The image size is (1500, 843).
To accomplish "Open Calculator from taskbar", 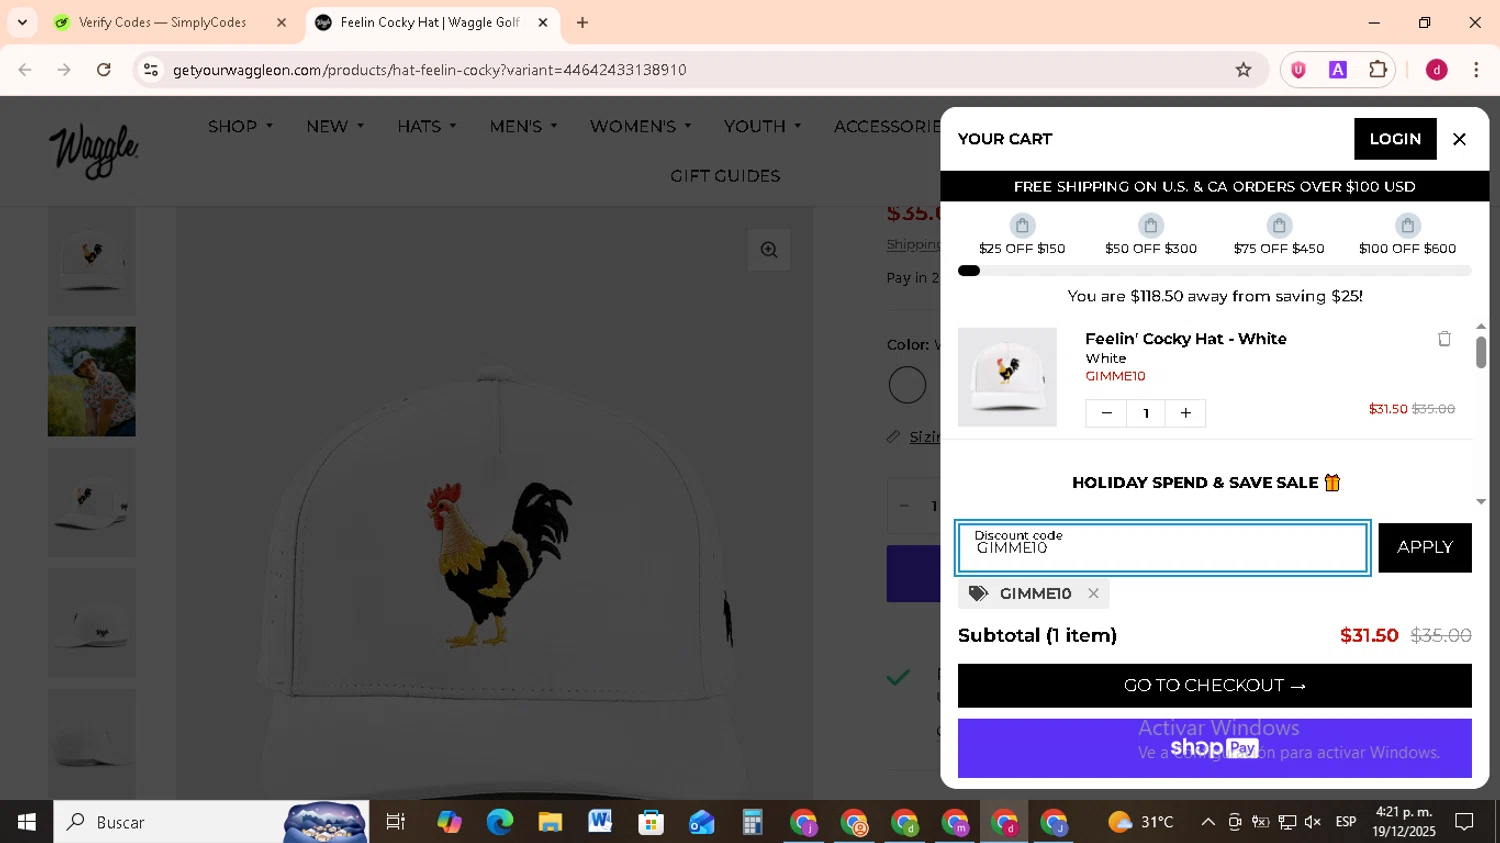I will [x=752, y=822].
